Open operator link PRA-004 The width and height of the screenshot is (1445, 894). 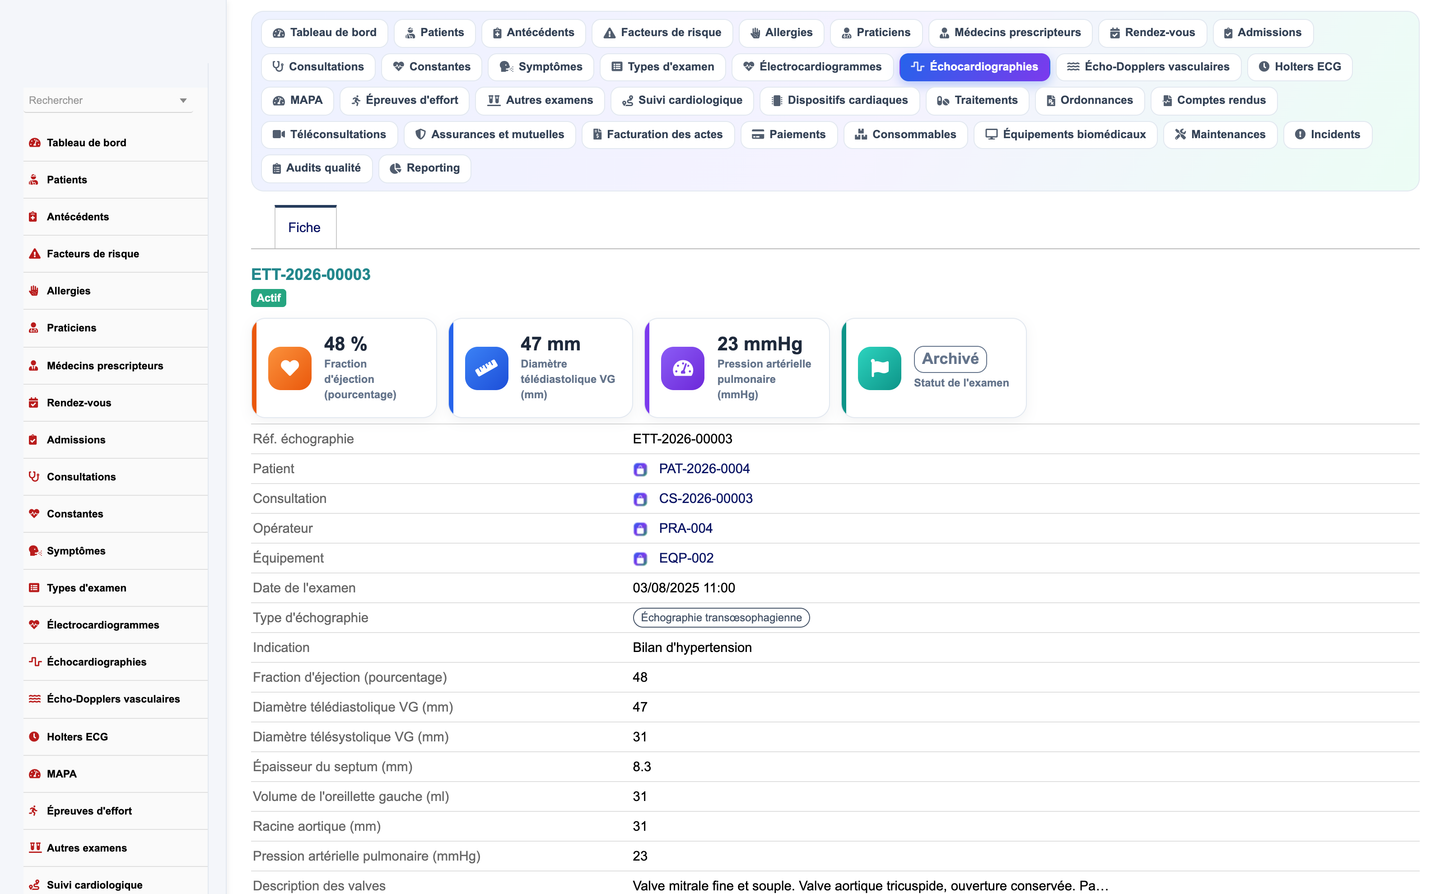click(686, 529)
